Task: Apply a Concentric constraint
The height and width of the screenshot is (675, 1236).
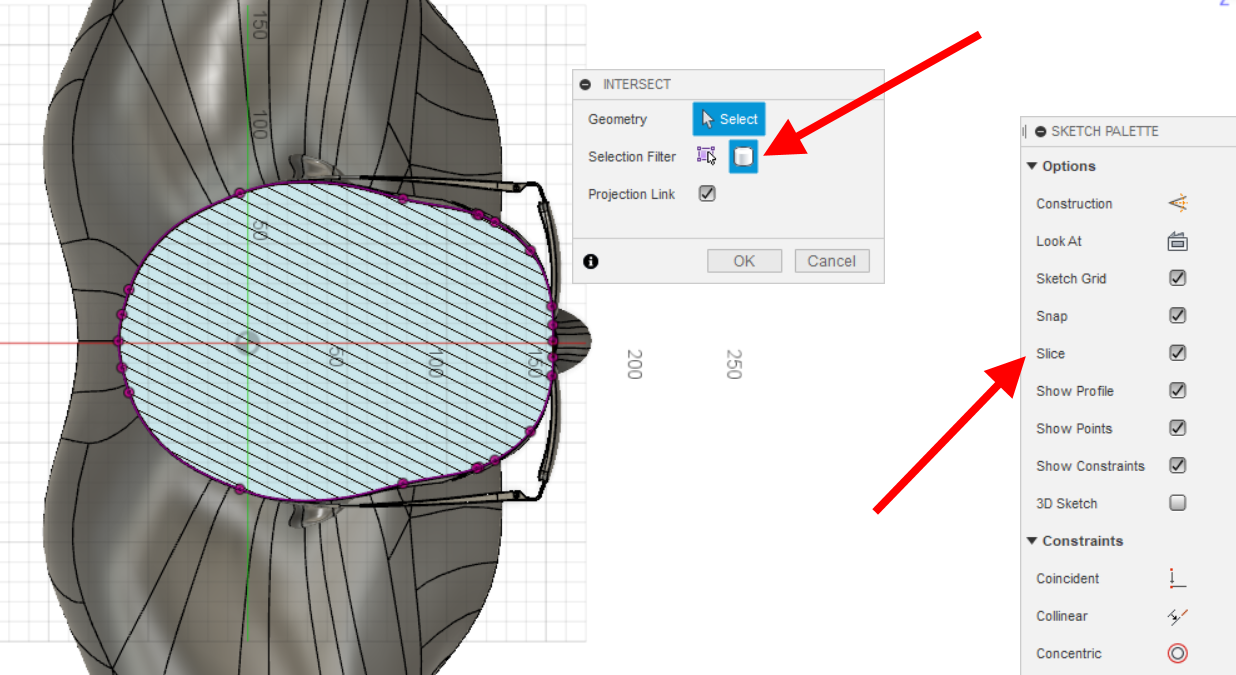Action: click(1176, 653)
